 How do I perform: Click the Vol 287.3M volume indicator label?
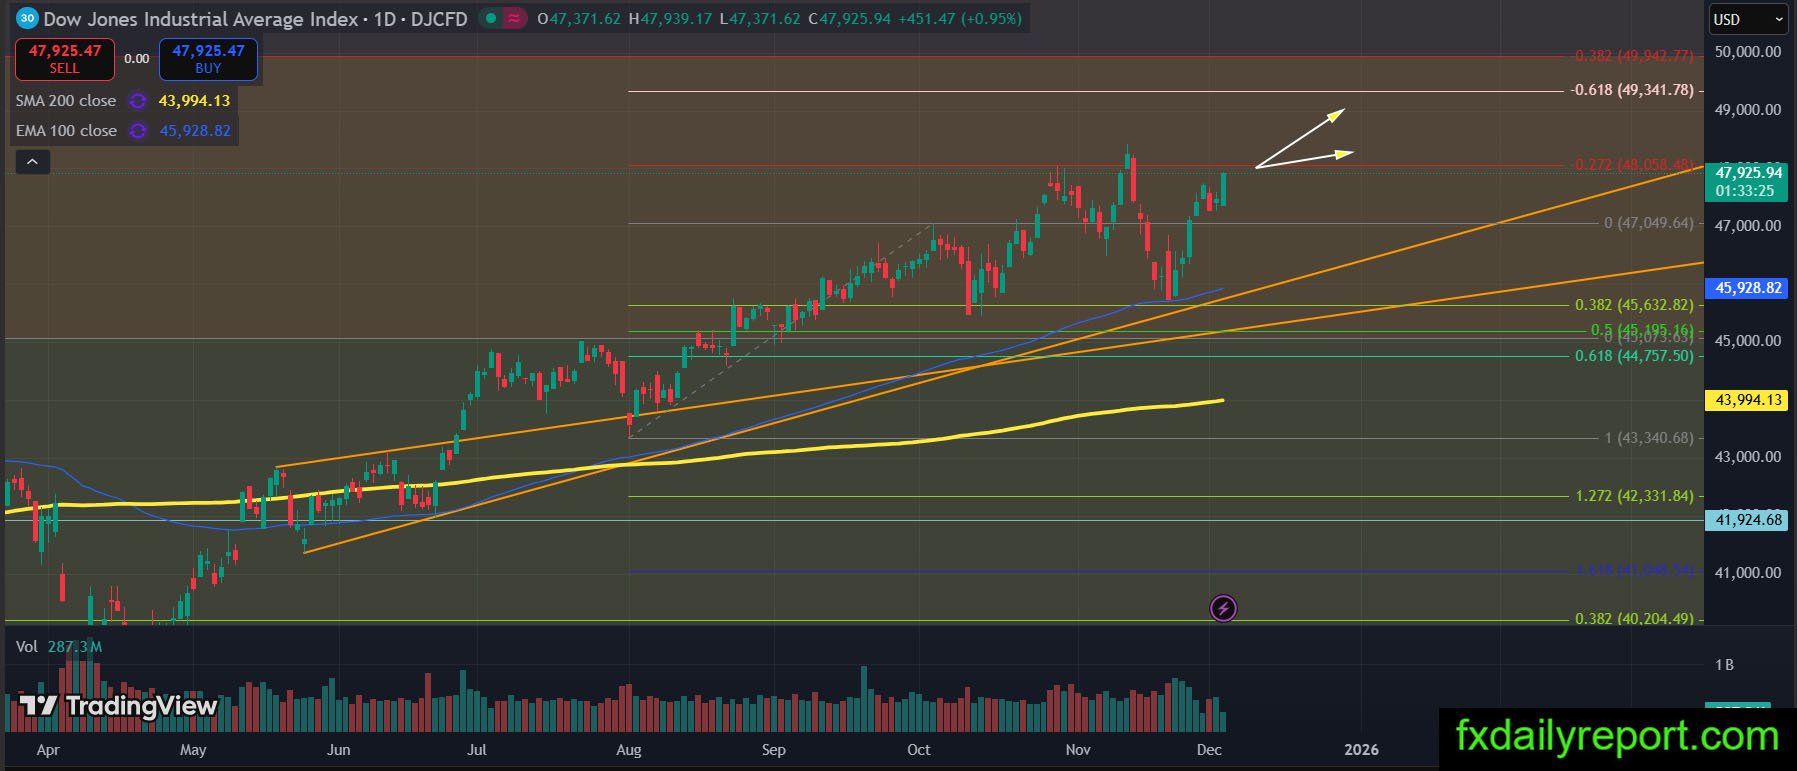59,646
